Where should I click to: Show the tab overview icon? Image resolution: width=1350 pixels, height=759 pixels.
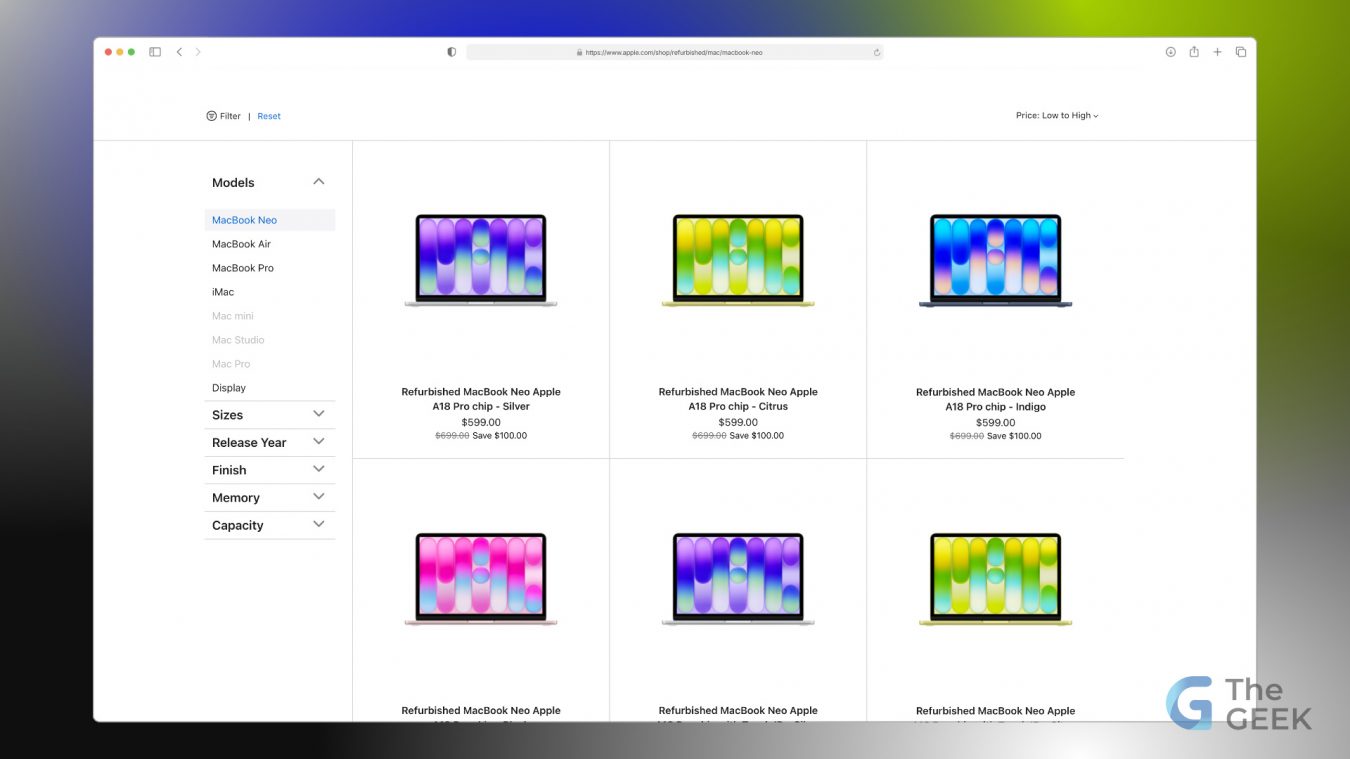(1241, 52)
